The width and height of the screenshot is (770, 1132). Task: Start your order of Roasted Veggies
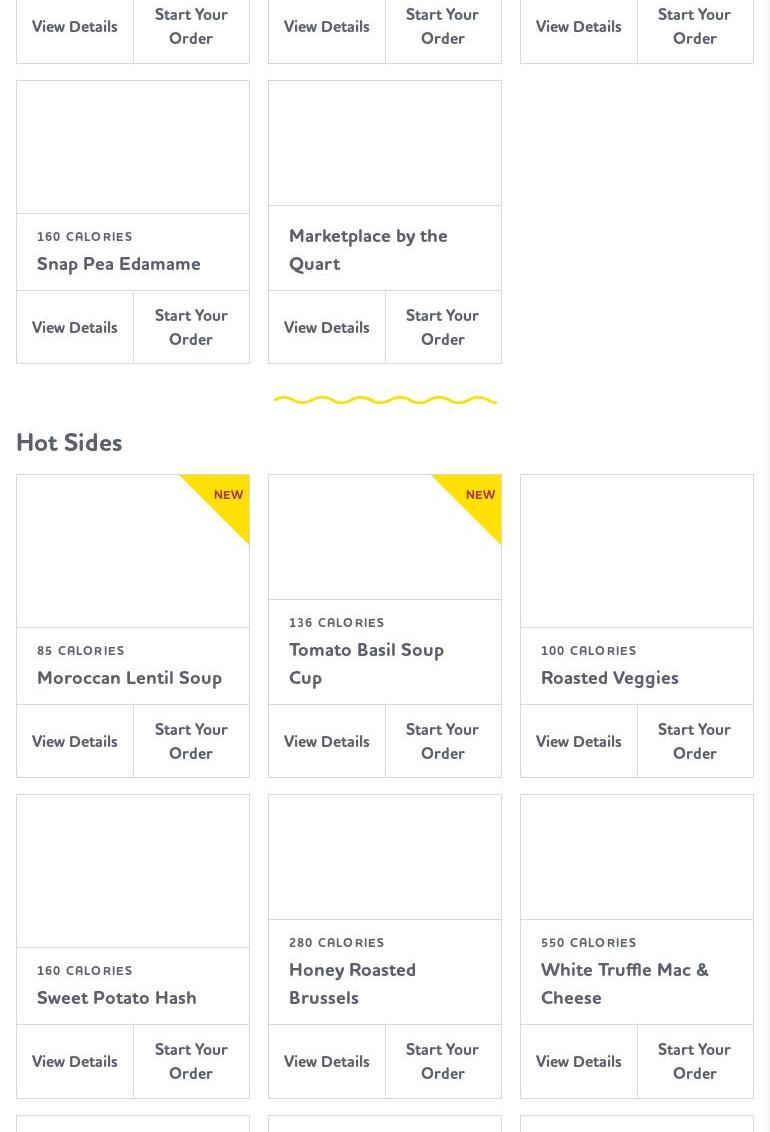(x=695, y=741)
